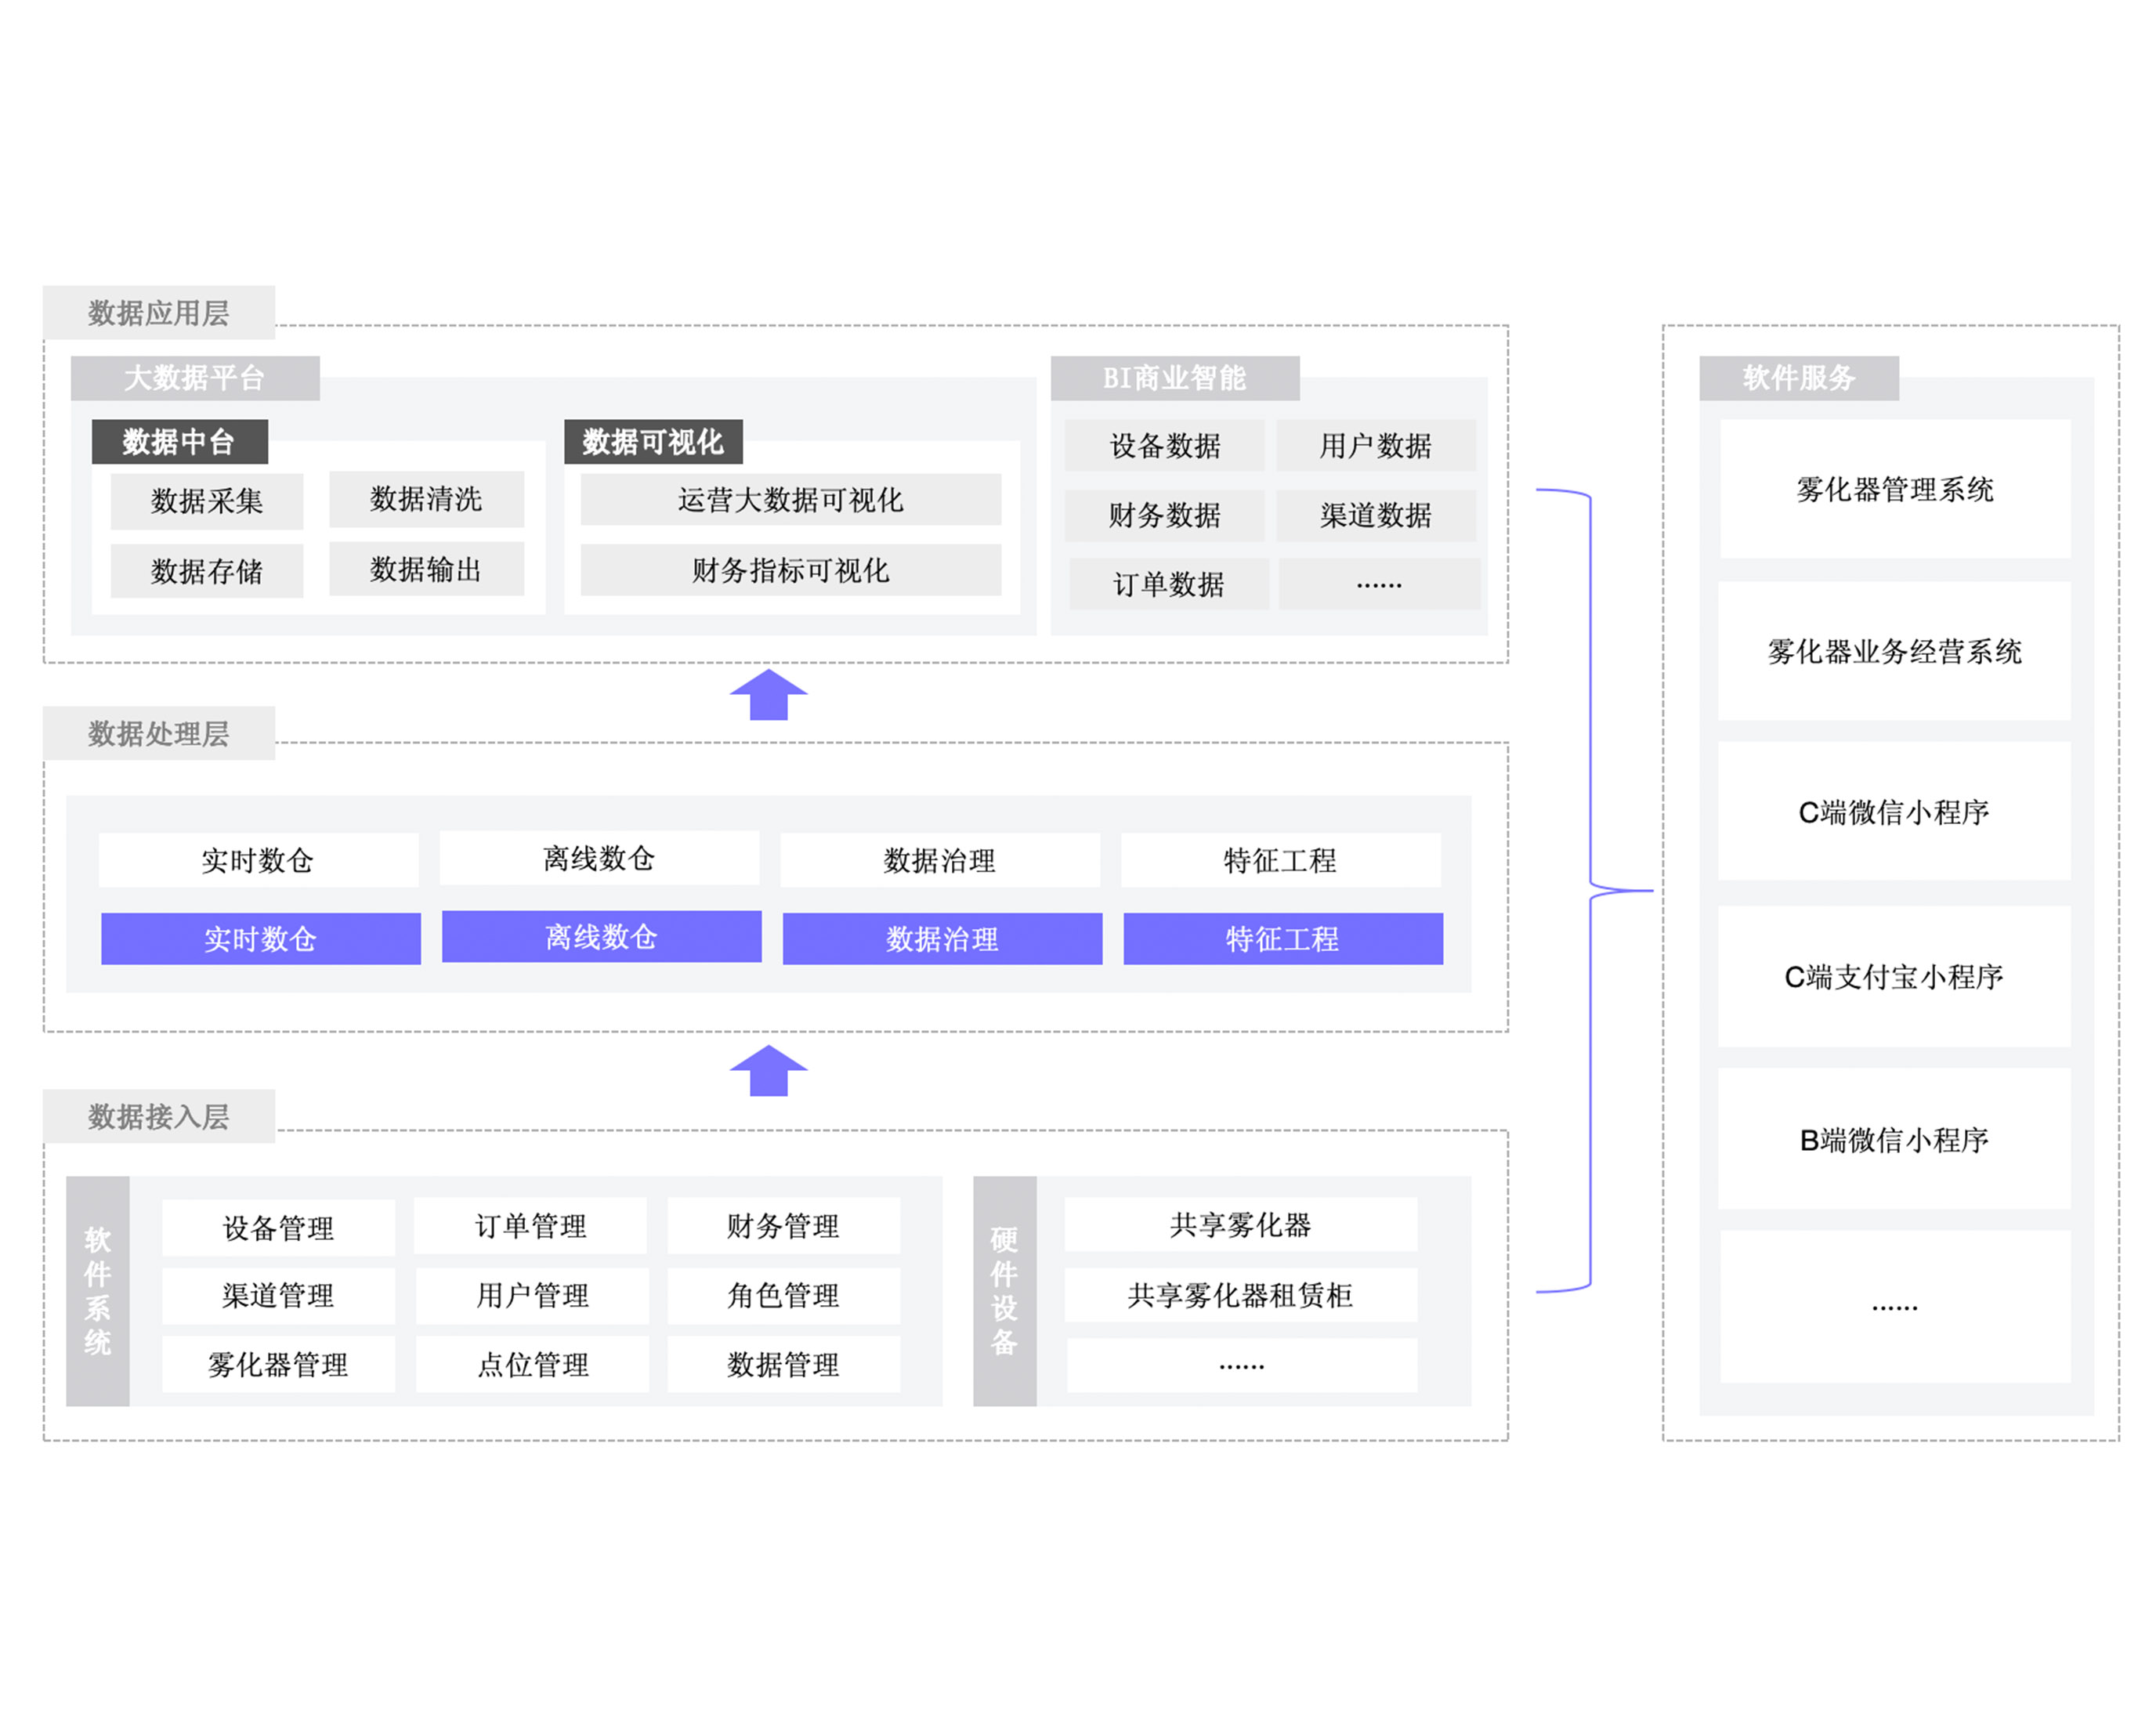Image resolution: width=2156 pixels, height=1725 pixels.
Task: Select the 数据处理层 layer label
Action: (x=159, y=733)
